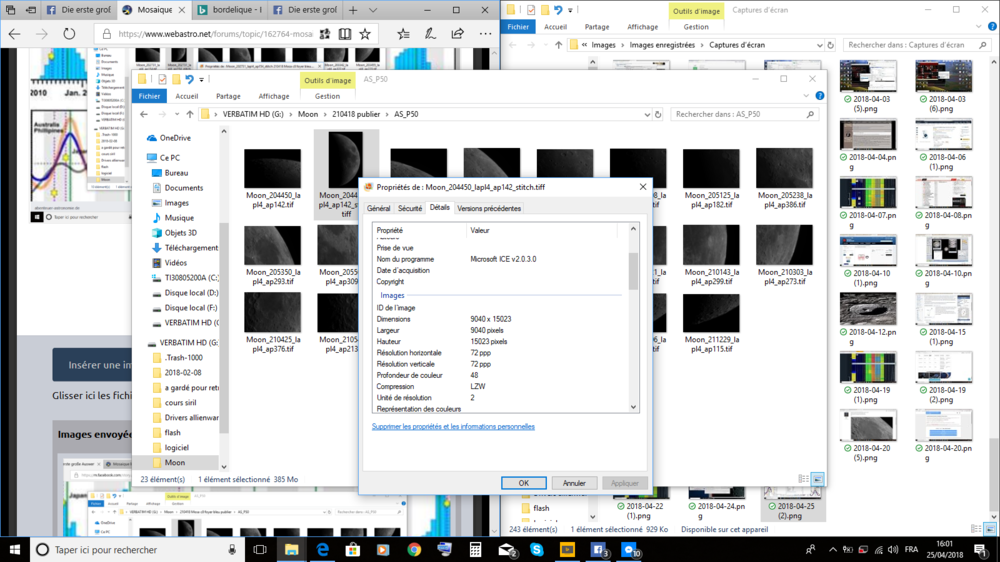Go back in AS_P50 Explorer window

tap(144, 114)
